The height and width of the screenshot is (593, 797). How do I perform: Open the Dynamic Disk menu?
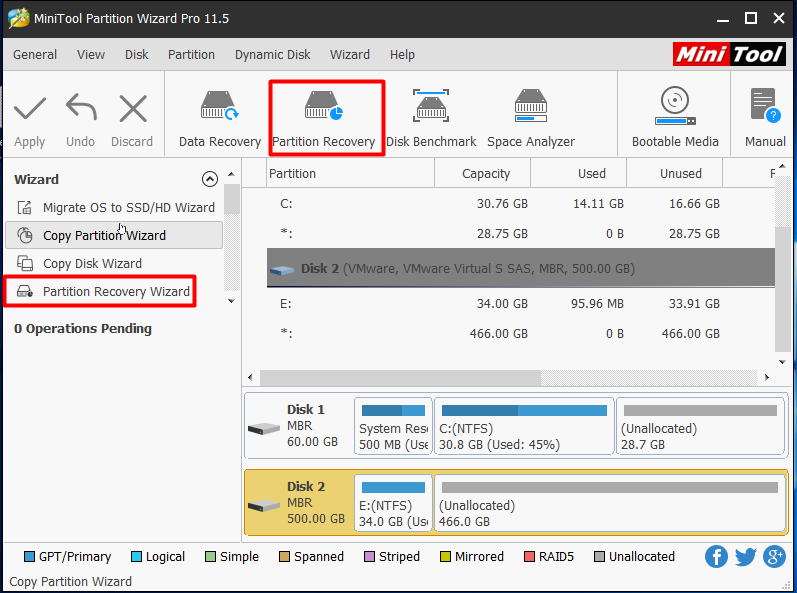click(272, 54)
